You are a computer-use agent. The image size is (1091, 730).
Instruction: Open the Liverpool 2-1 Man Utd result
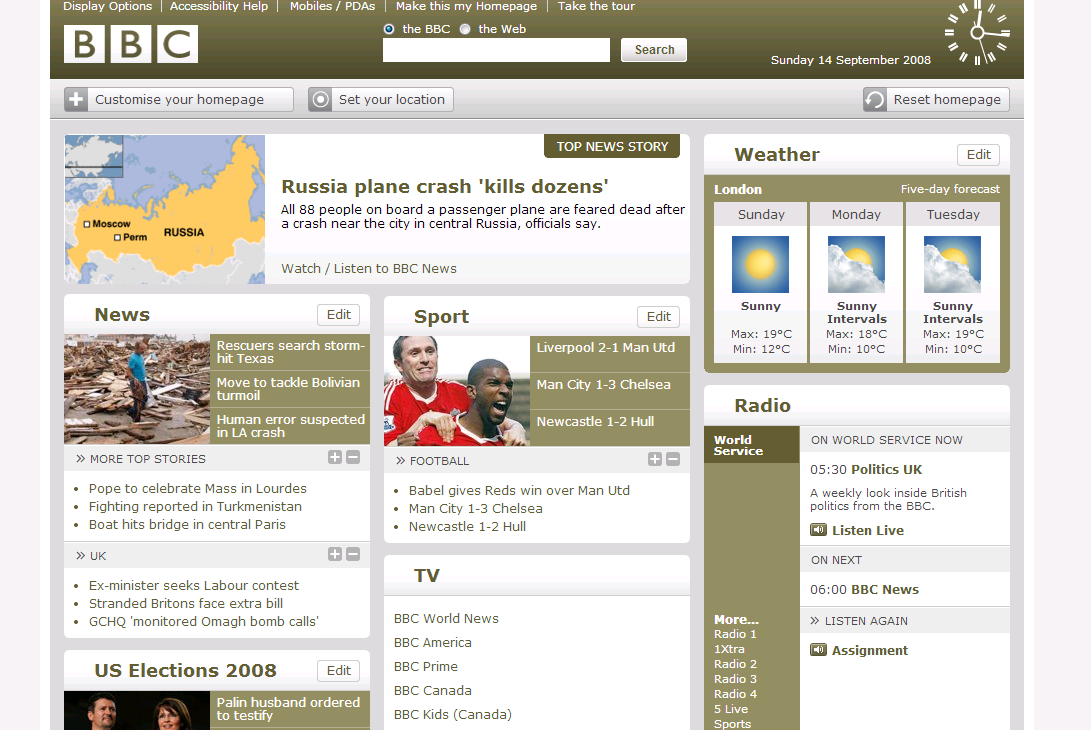[x=605, y=347]
